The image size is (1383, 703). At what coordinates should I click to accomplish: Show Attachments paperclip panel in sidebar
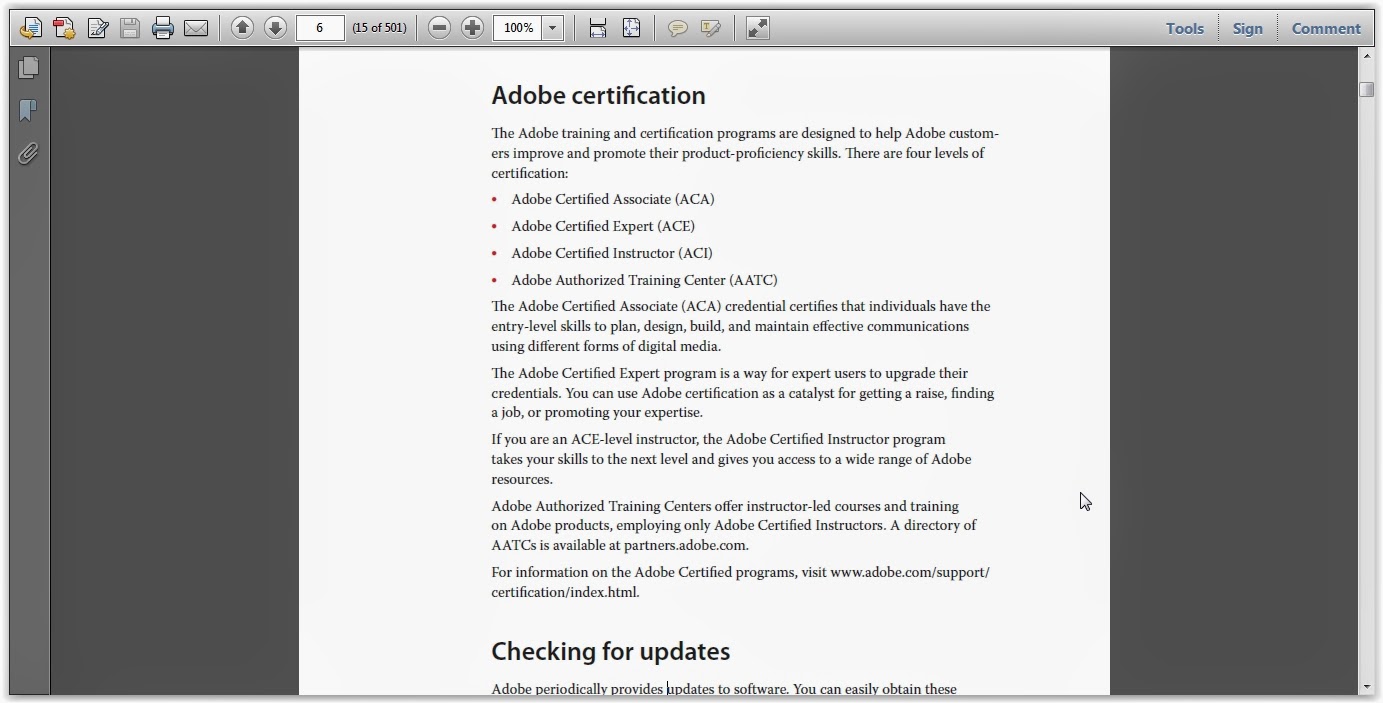[29, 153]
